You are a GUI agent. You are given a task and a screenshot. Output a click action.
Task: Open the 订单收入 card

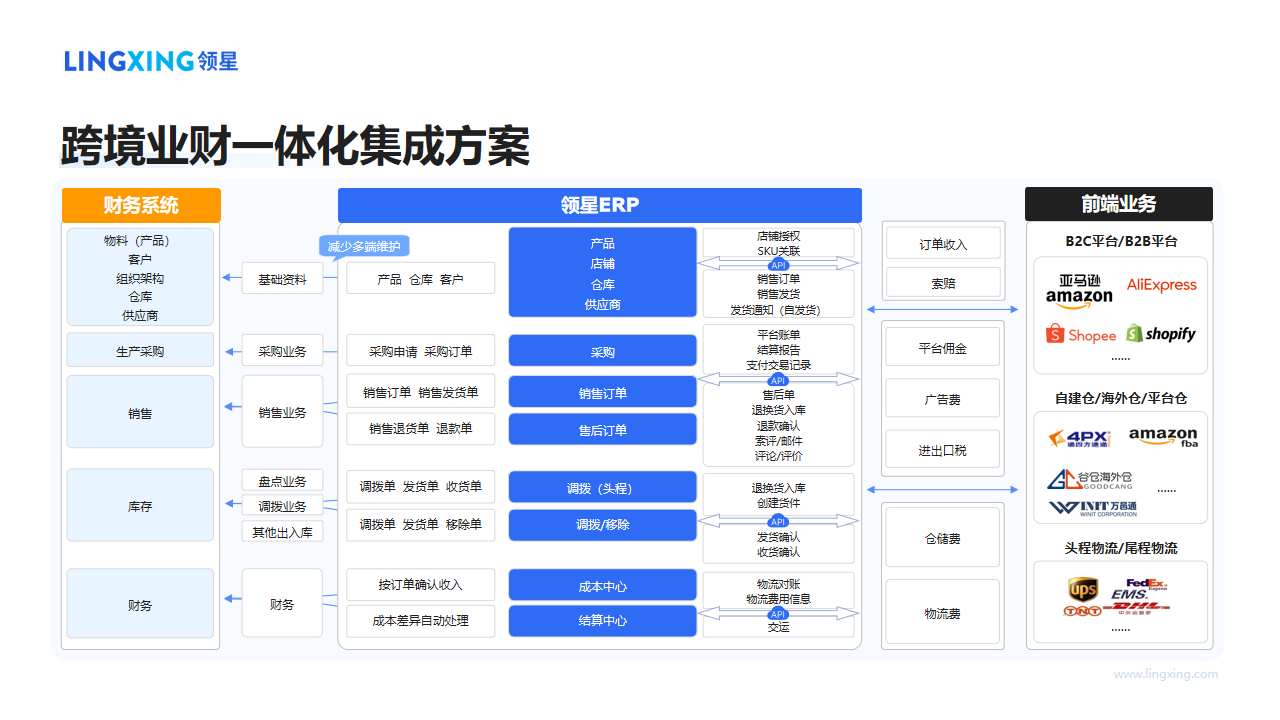pyautogui.click(x=941, y=242)
